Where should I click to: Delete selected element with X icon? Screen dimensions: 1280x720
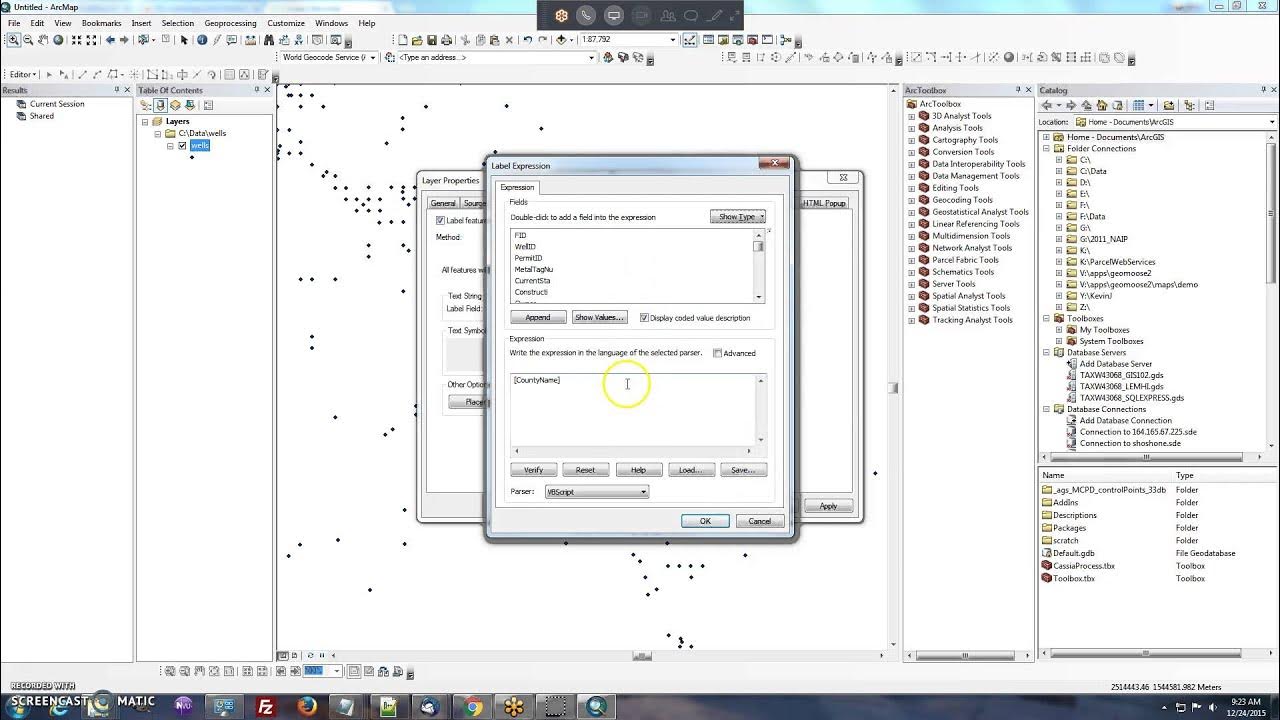509,40
